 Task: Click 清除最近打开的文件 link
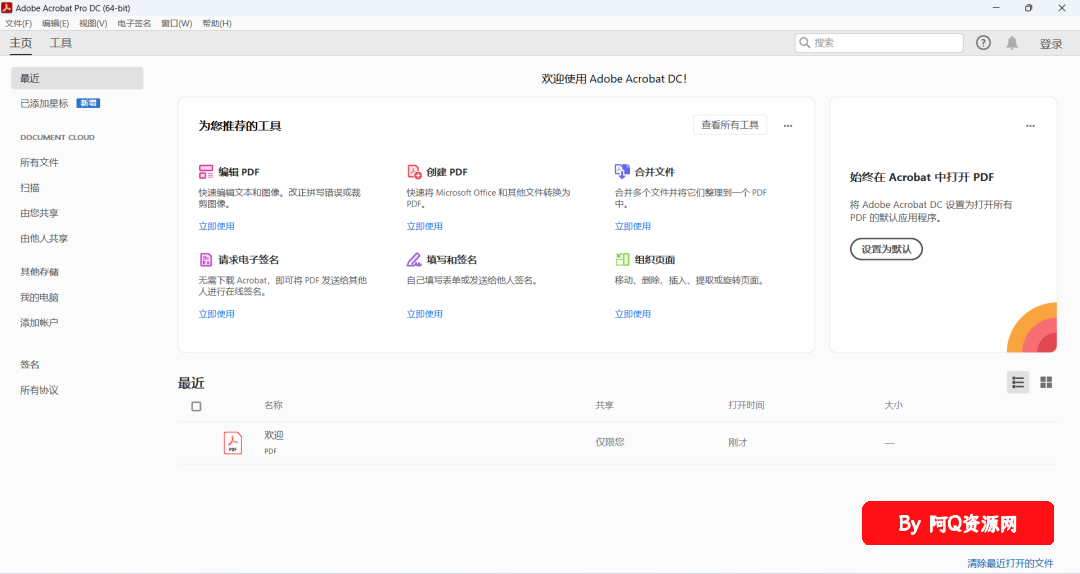coord(1010,563)
